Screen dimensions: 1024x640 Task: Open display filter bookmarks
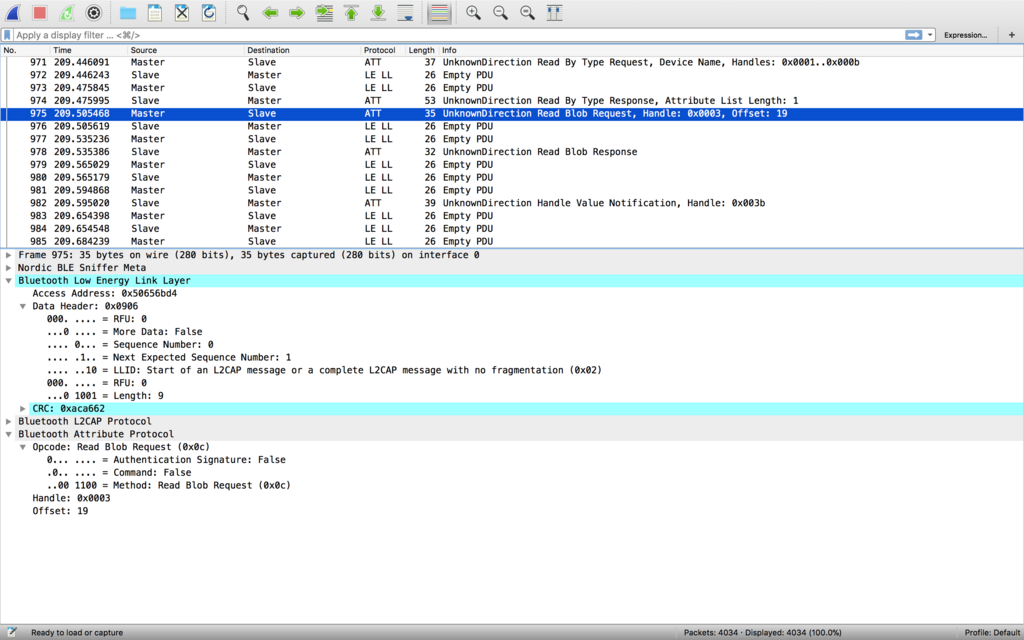[7, 35]
